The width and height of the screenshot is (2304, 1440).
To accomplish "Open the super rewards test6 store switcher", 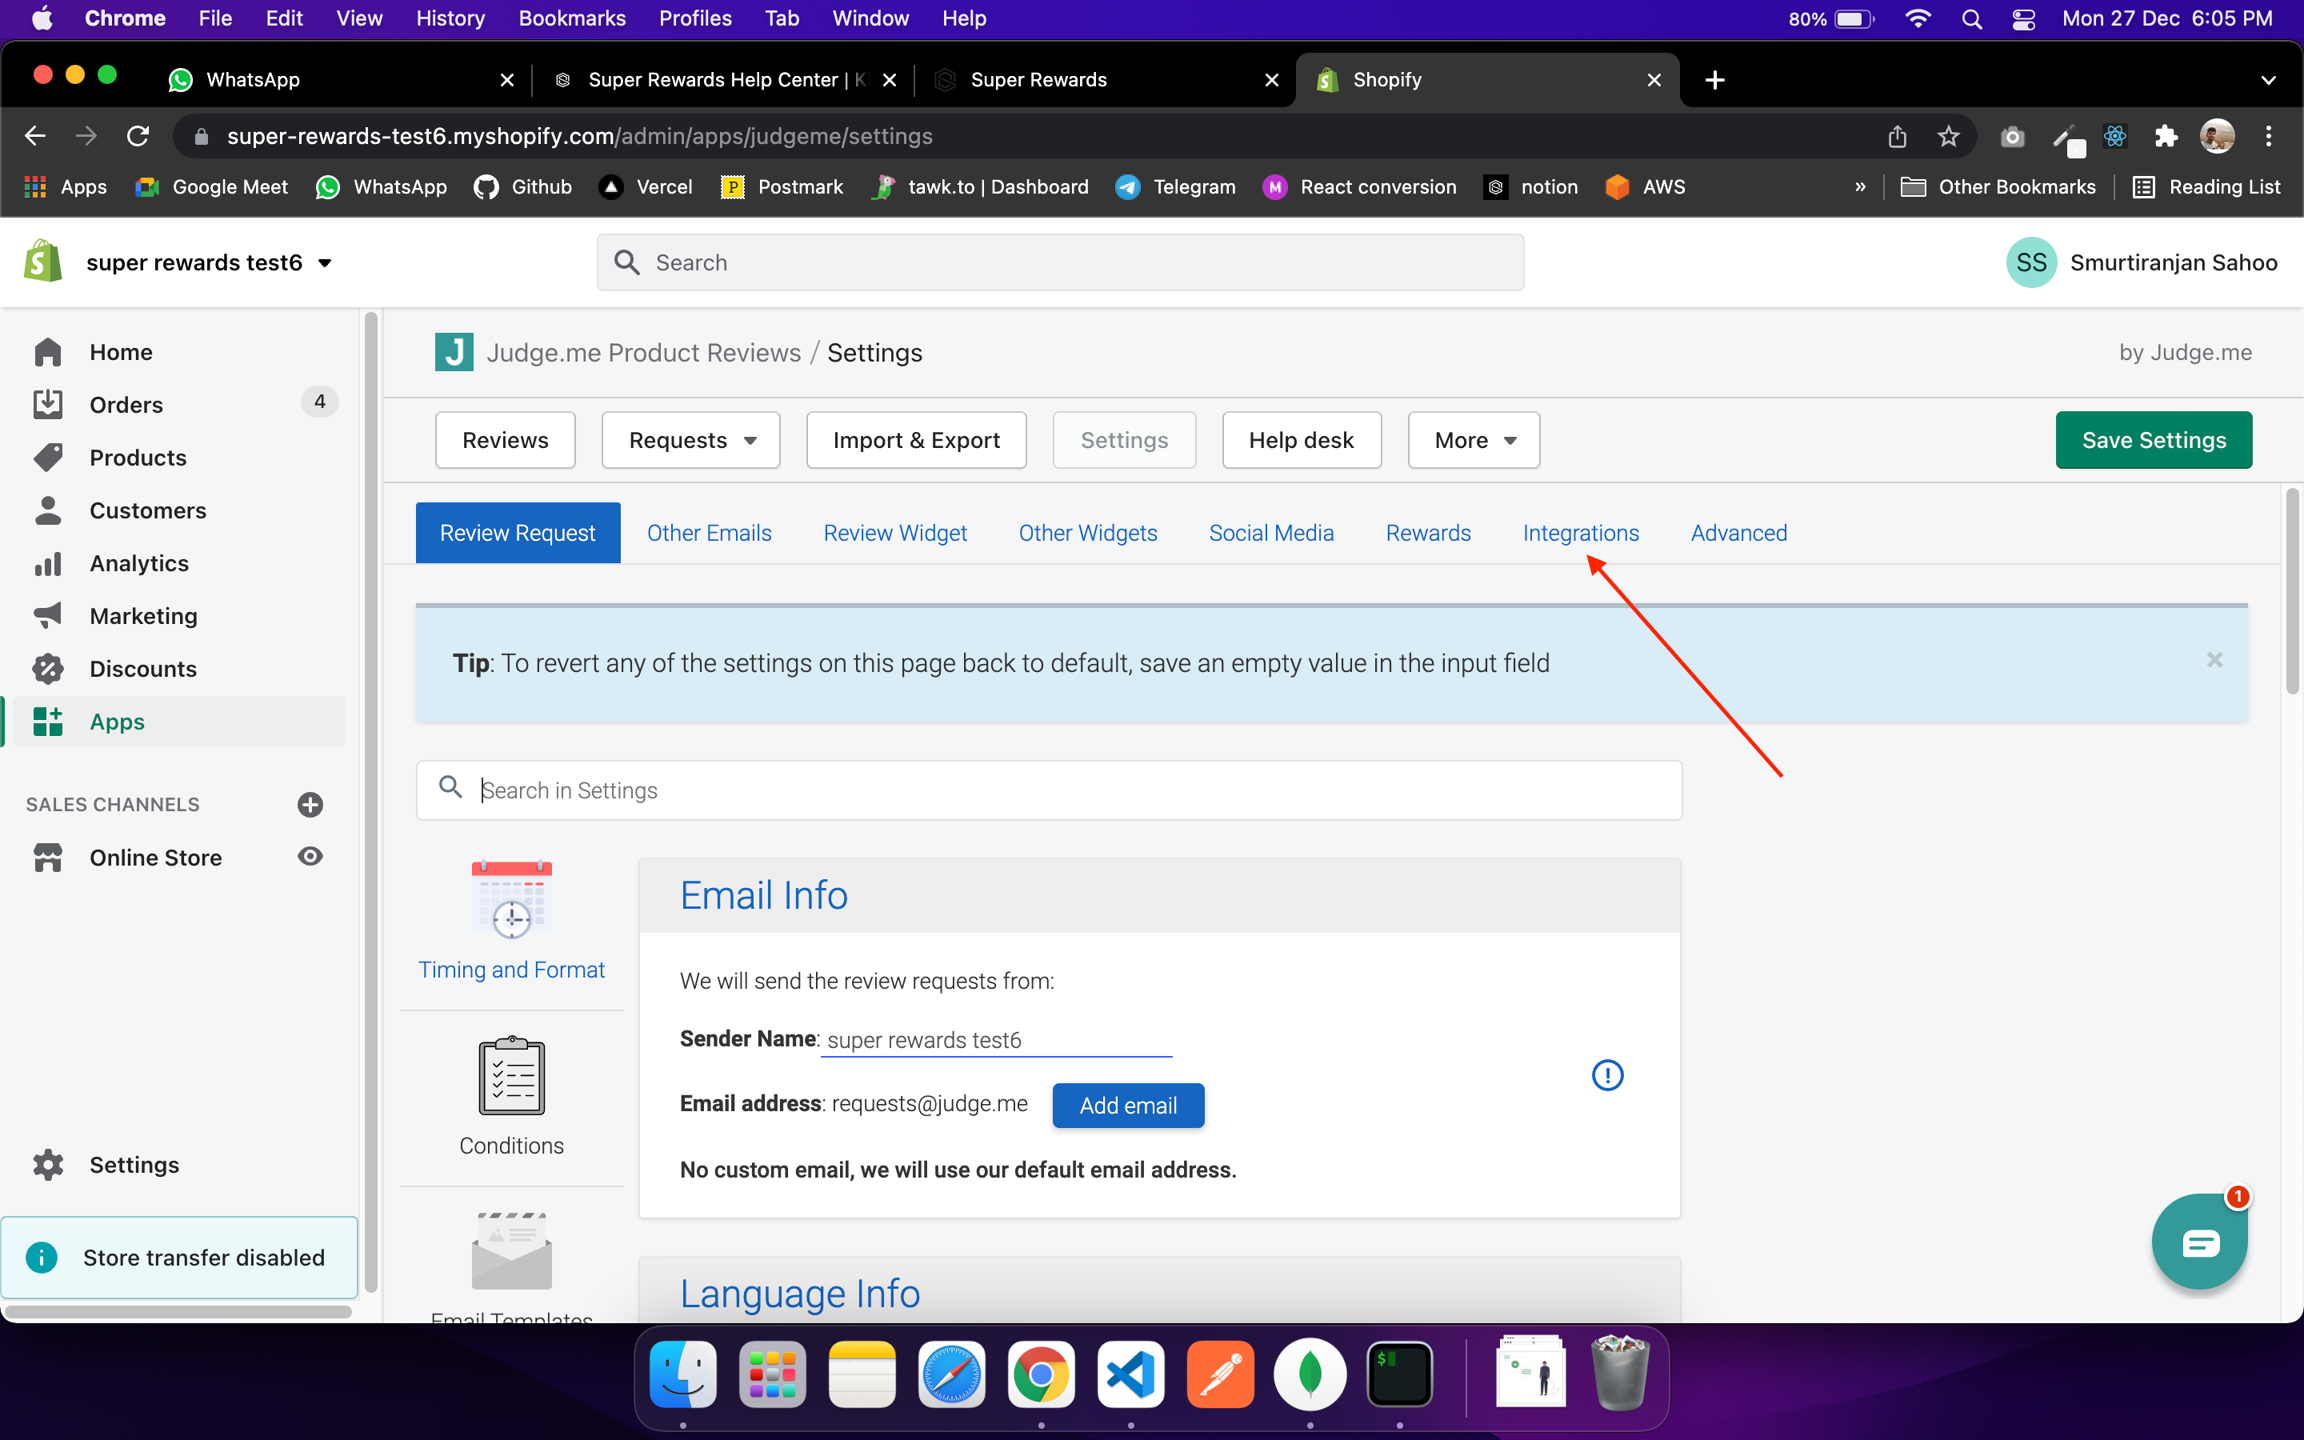I will click(x=209, y=262).
